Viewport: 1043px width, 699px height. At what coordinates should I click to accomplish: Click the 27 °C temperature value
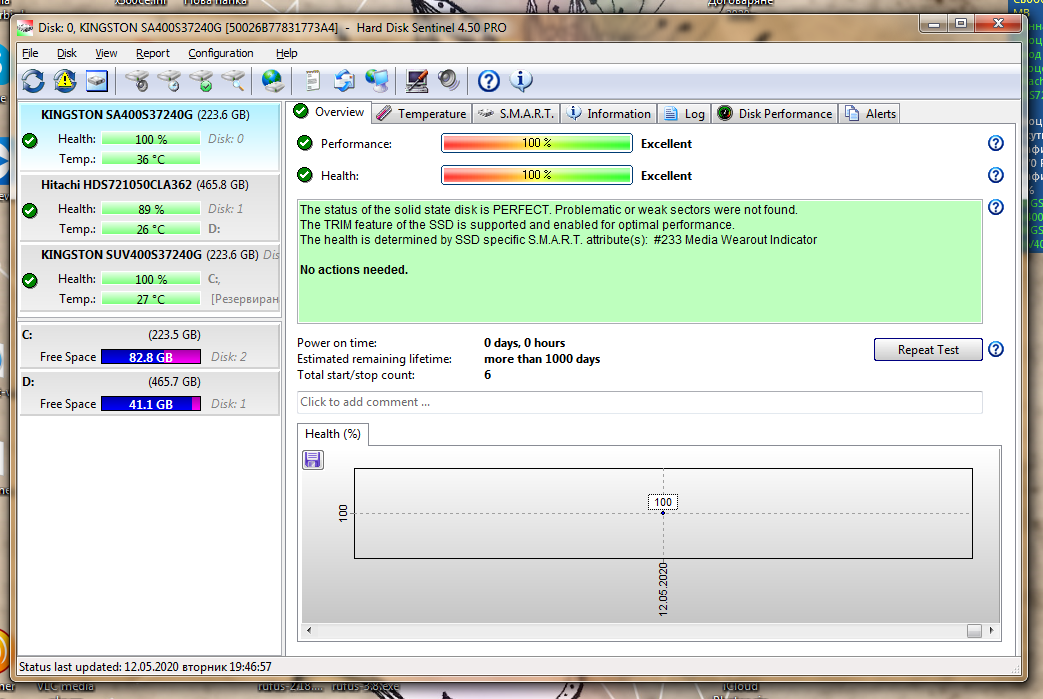151,299
